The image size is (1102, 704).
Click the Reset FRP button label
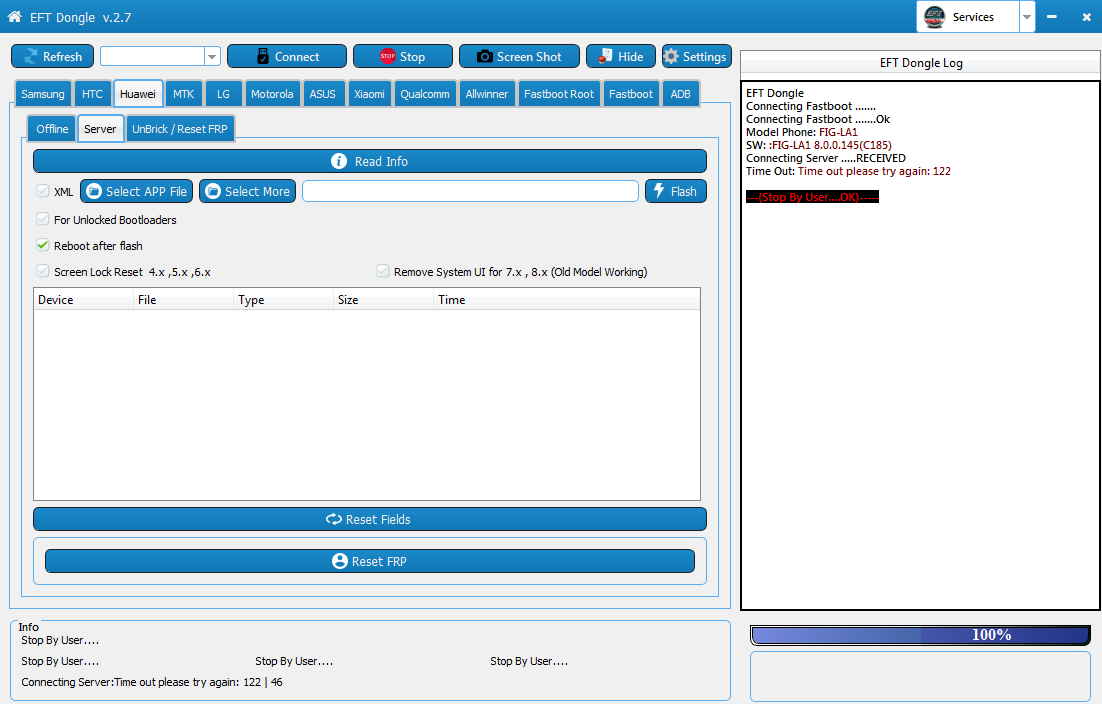point(379,561)
